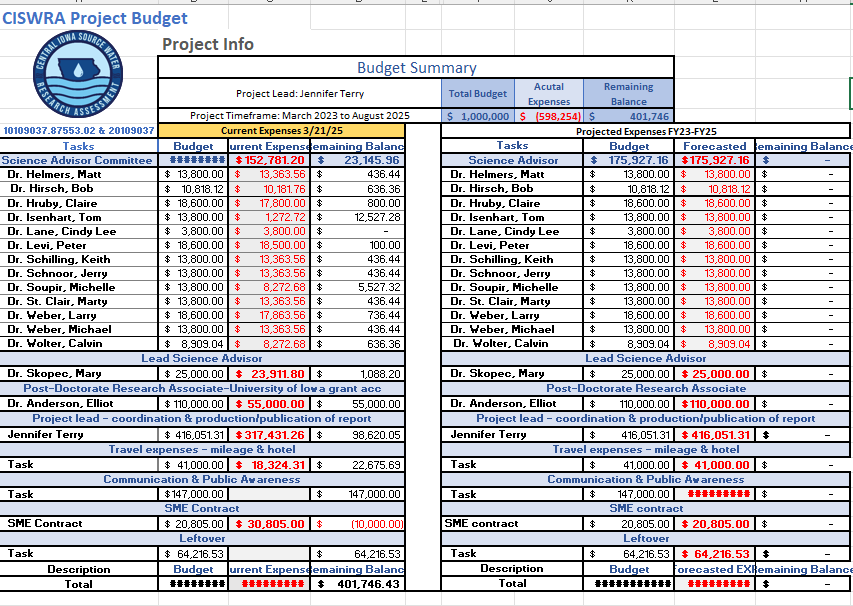Select Dr. Skopec's 1,088.20 remaining balance

[357, 374]
